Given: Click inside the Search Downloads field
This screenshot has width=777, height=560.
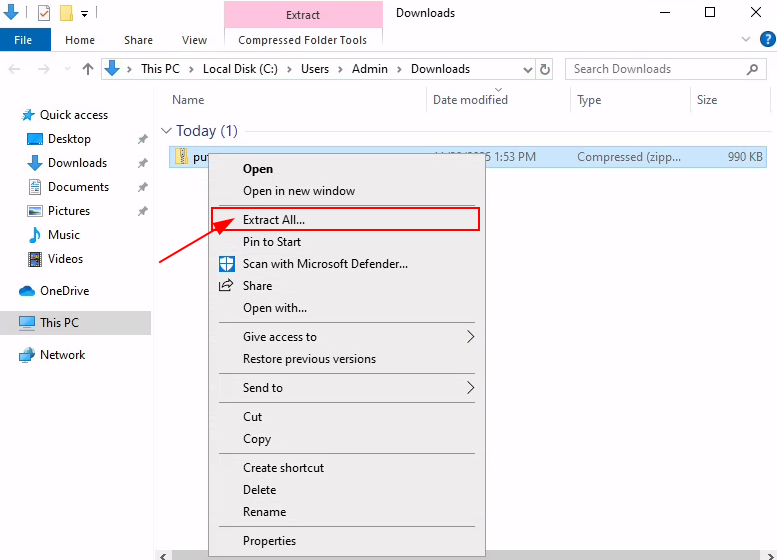Looking at the screenshot, I should pos(655,69).
